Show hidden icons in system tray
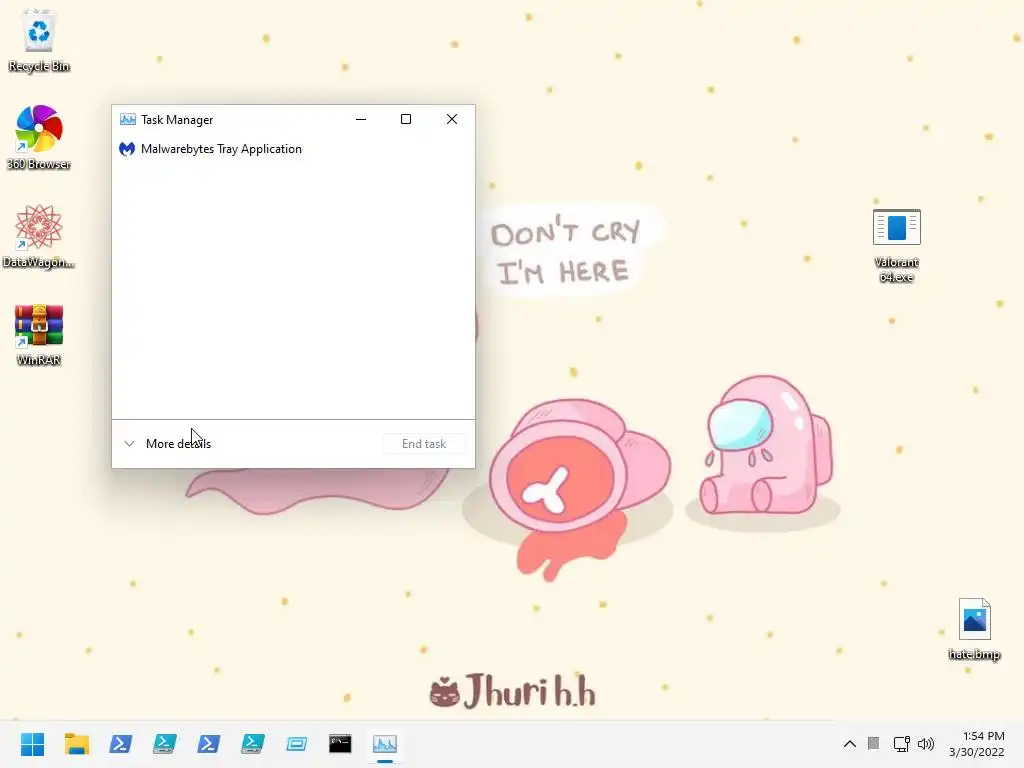Image resolution: width=1024 pixels, height=768 pixels. coord(850,744)
